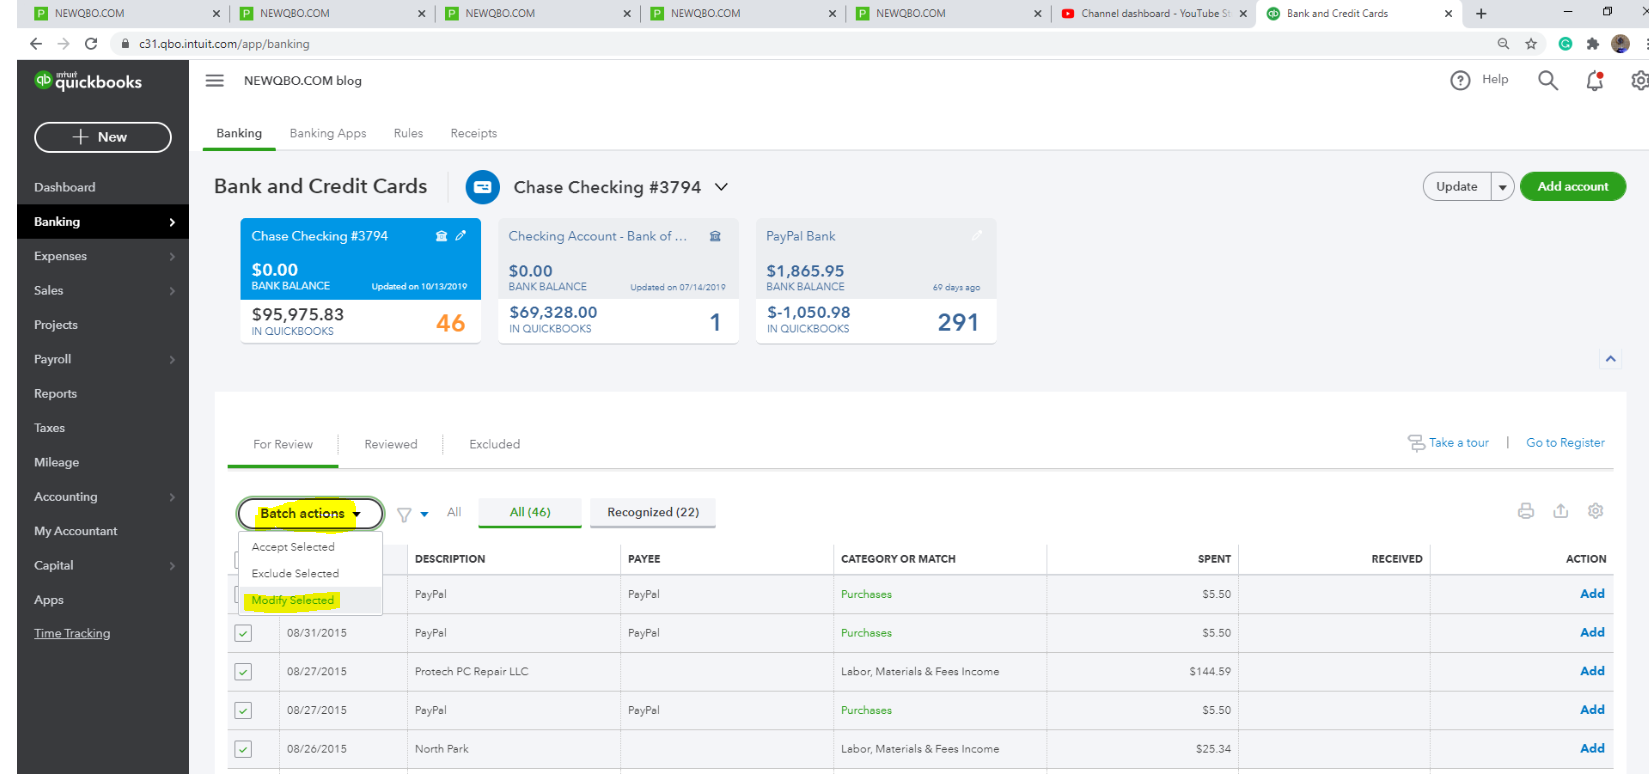Uncheck the North Park transaction checkbox
Viewport: 1649px width, 774px height.
243,749
